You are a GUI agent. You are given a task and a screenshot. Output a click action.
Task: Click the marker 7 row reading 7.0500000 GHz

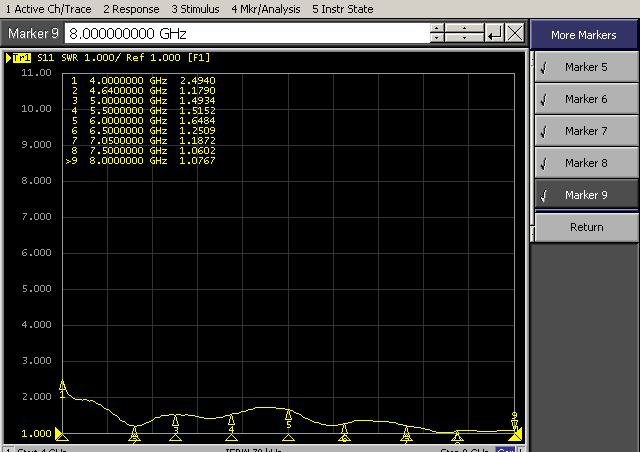tap(142, 141)
